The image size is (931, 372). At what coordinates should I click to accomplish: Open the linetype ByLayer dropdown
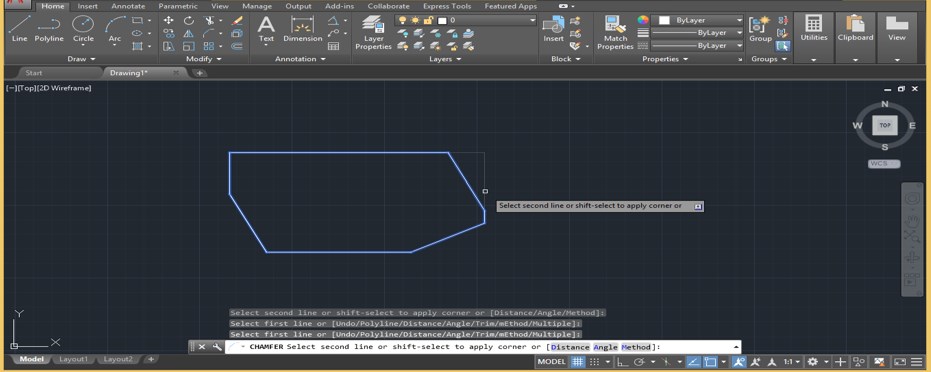tap(696, 46)
